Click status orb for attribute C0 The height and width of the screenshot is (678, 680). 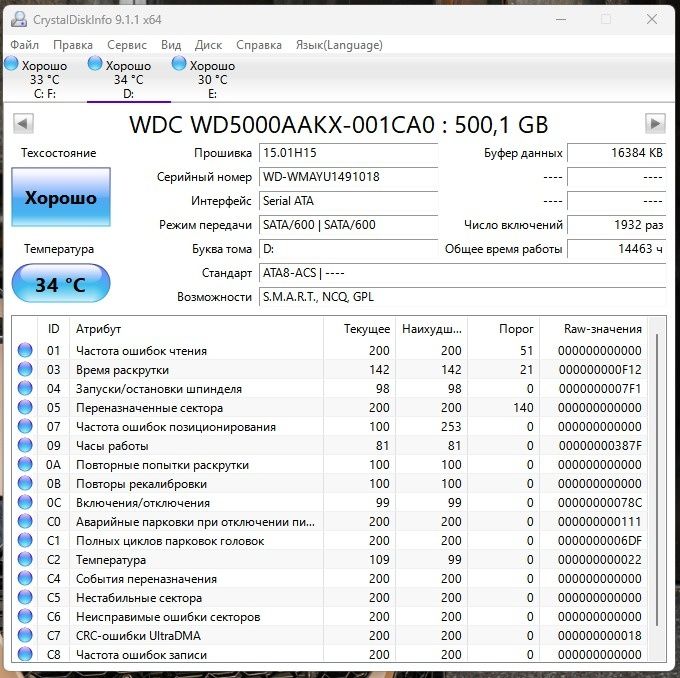pos(25,521)
